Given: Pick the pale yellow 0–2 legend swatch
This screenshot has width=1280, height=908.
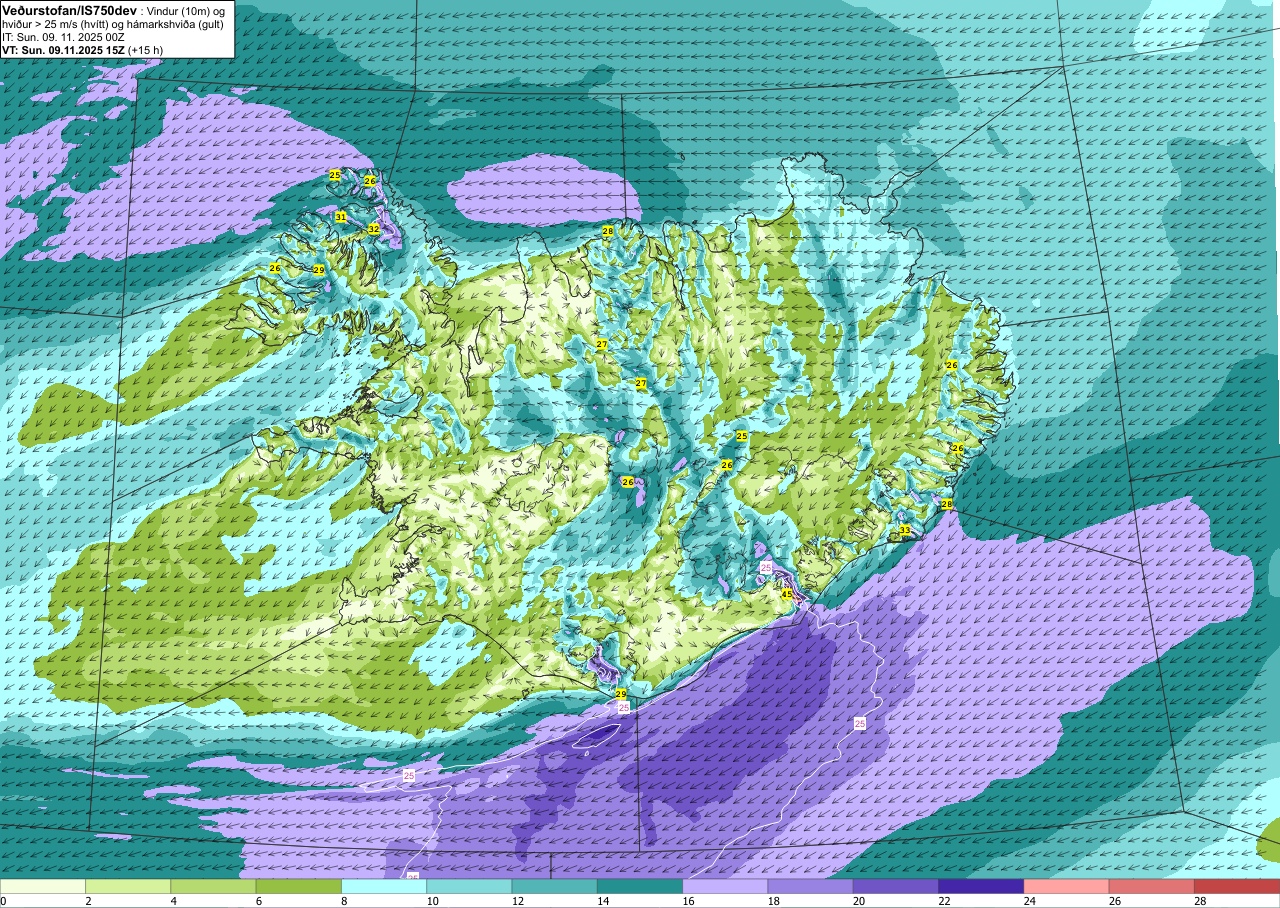Looking at the screenshot, I should [43, 886].
